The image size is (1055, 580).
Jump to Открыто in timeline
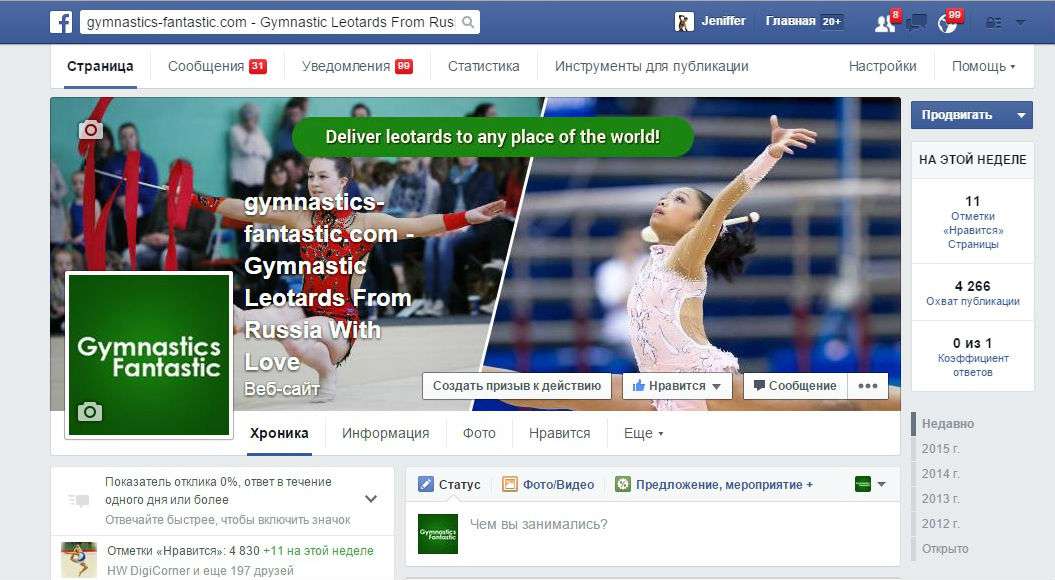[x=945, y=548]
